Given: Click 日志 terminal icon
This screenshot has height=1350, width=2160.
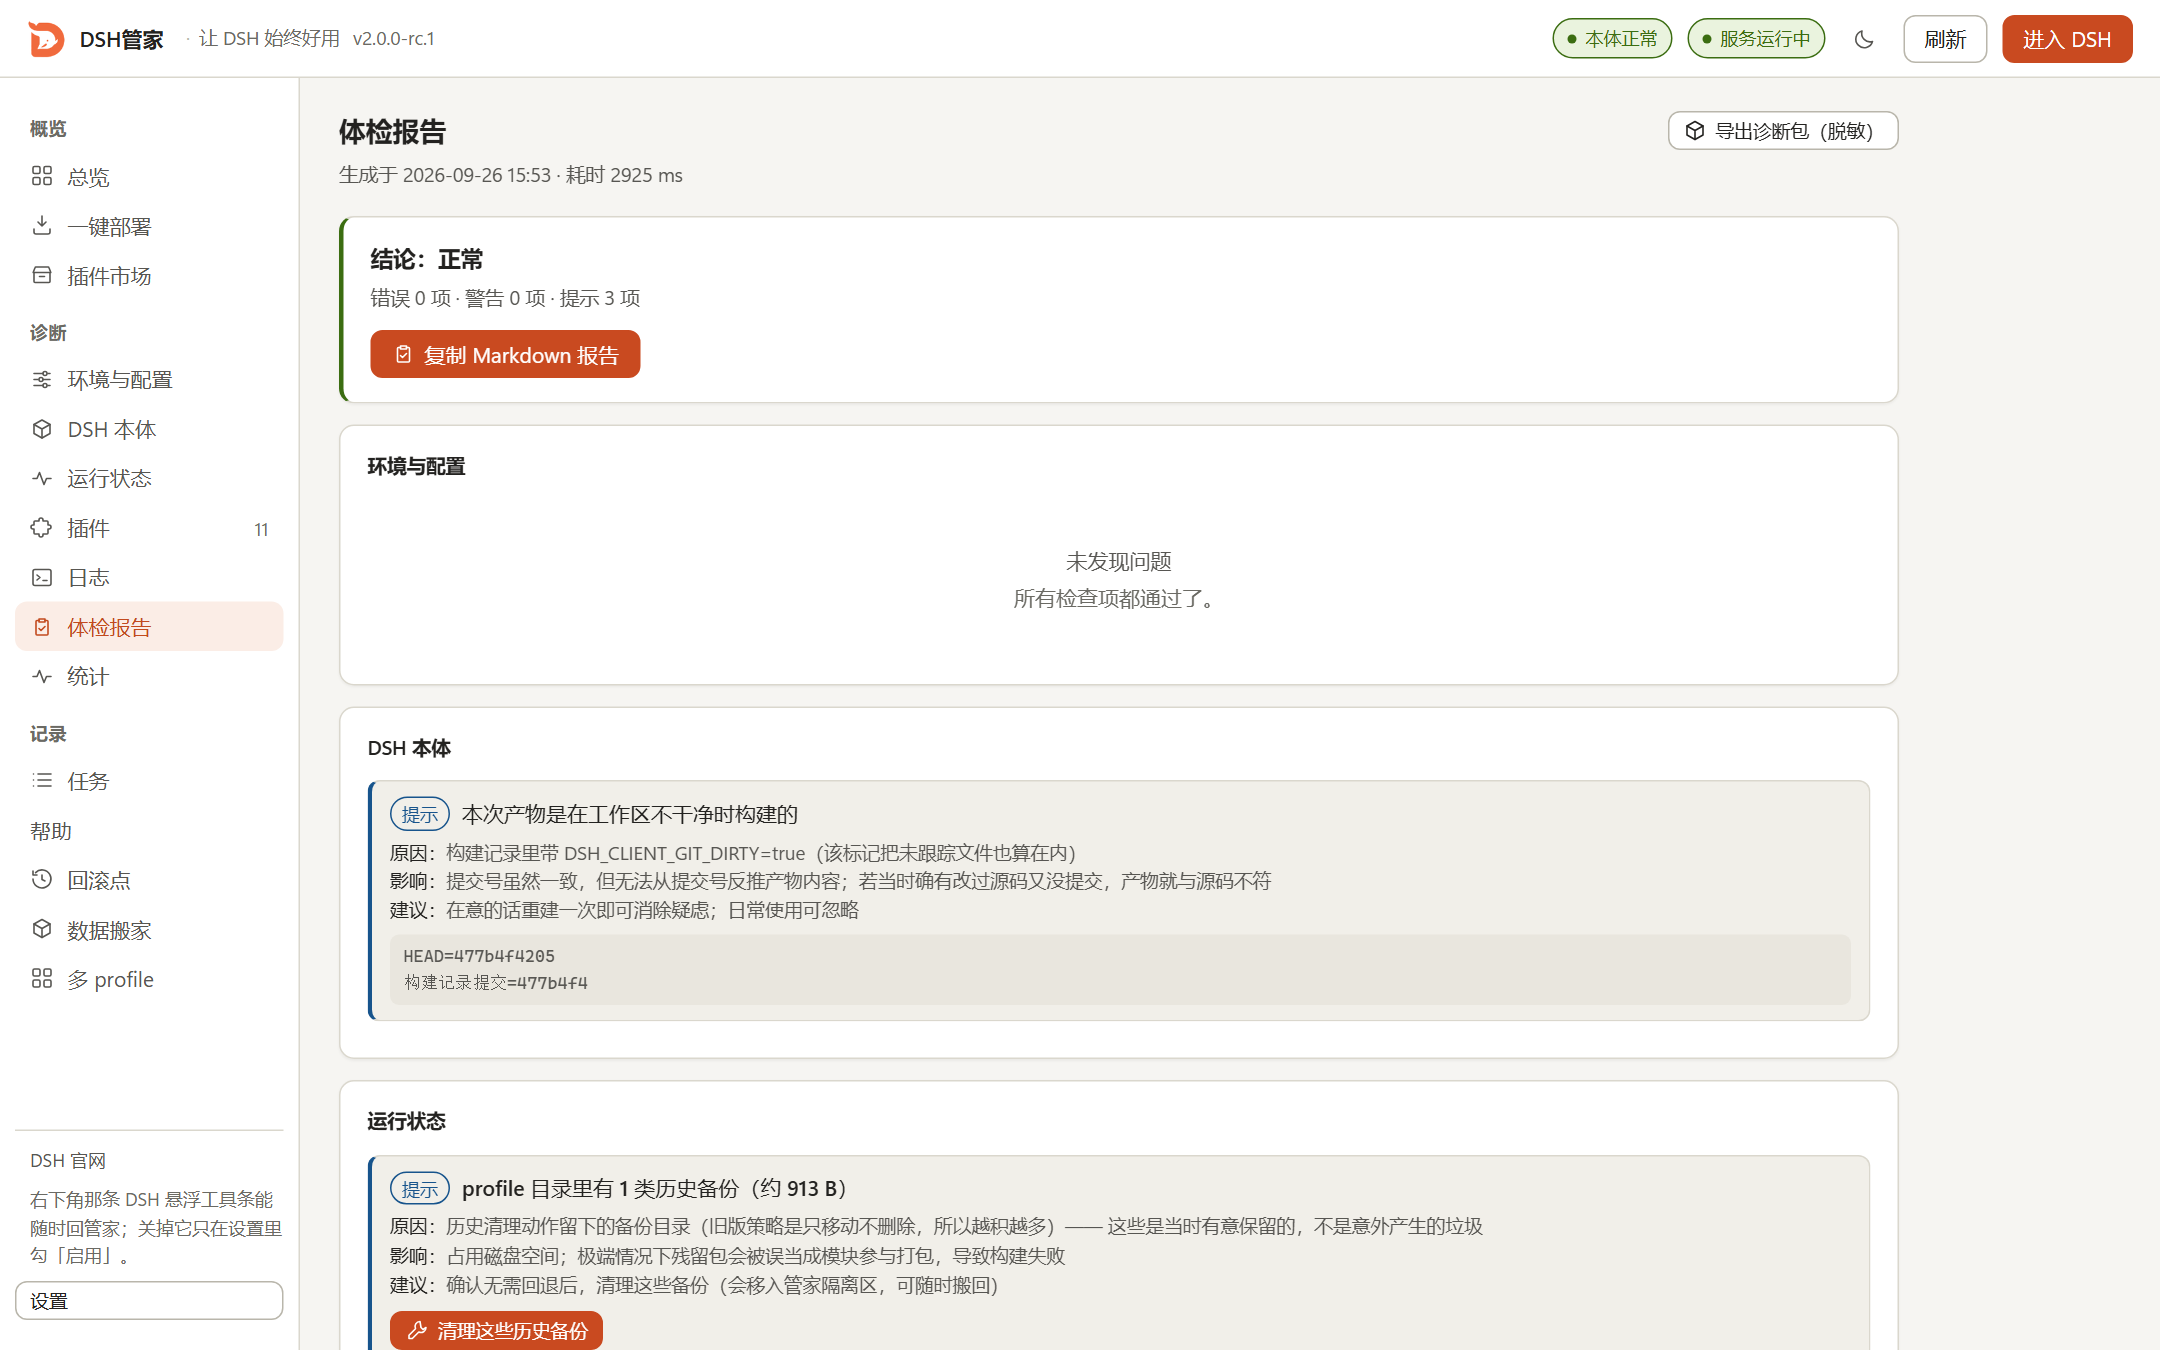Looking at the screenshot, I should 42,577.
